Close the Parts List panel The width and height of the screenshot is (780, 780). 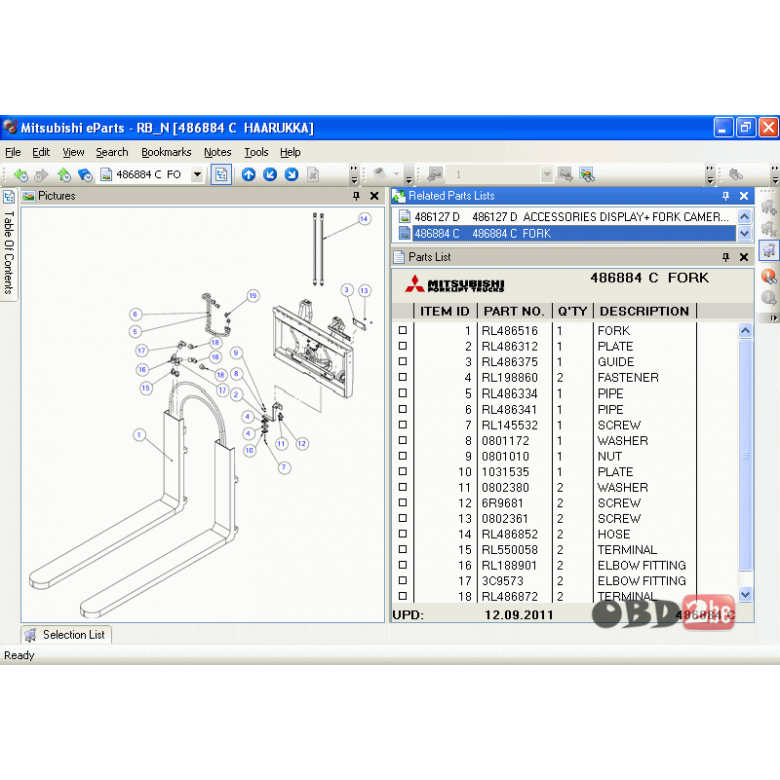click(x=744, y=257)
